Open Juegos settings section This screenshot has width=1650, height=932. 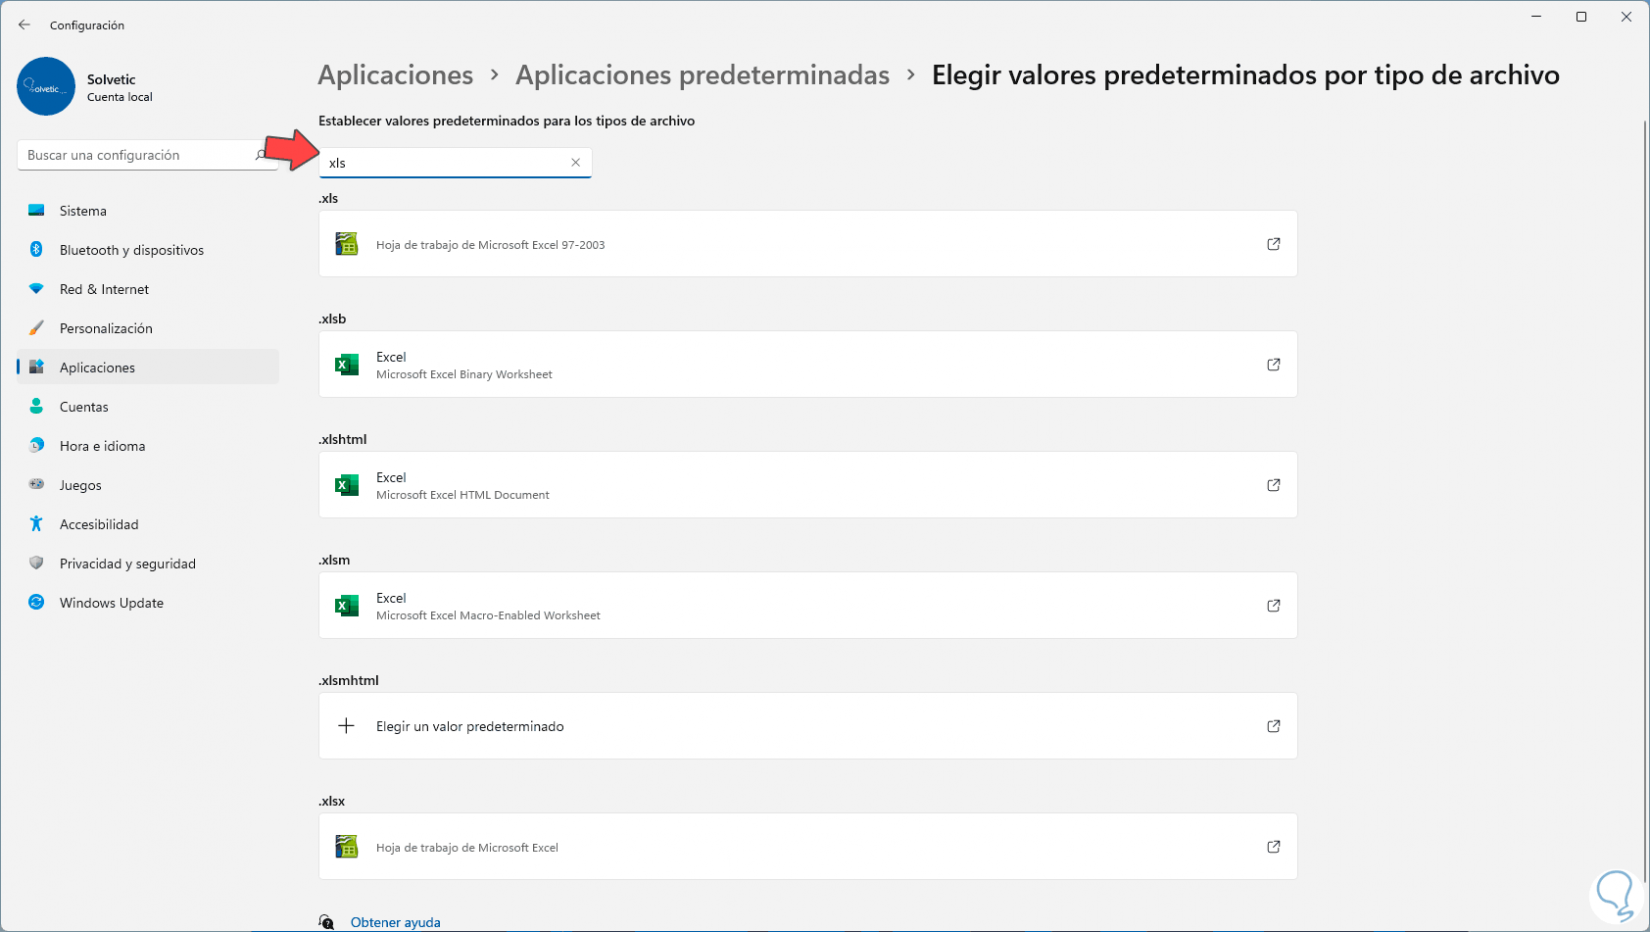tap(148, 485)
